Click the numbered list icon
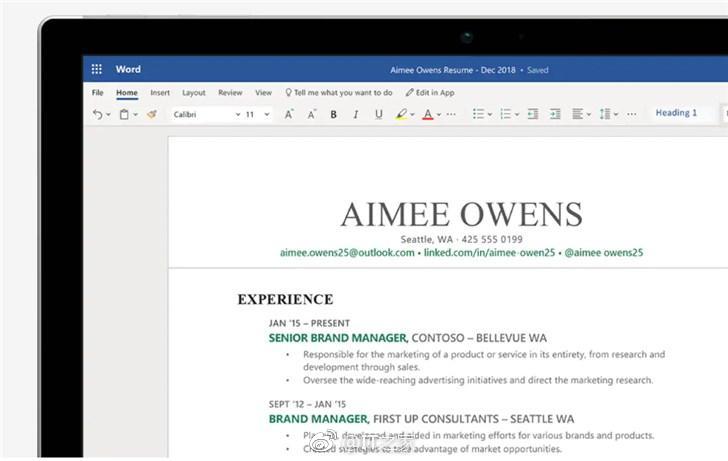 506,114
